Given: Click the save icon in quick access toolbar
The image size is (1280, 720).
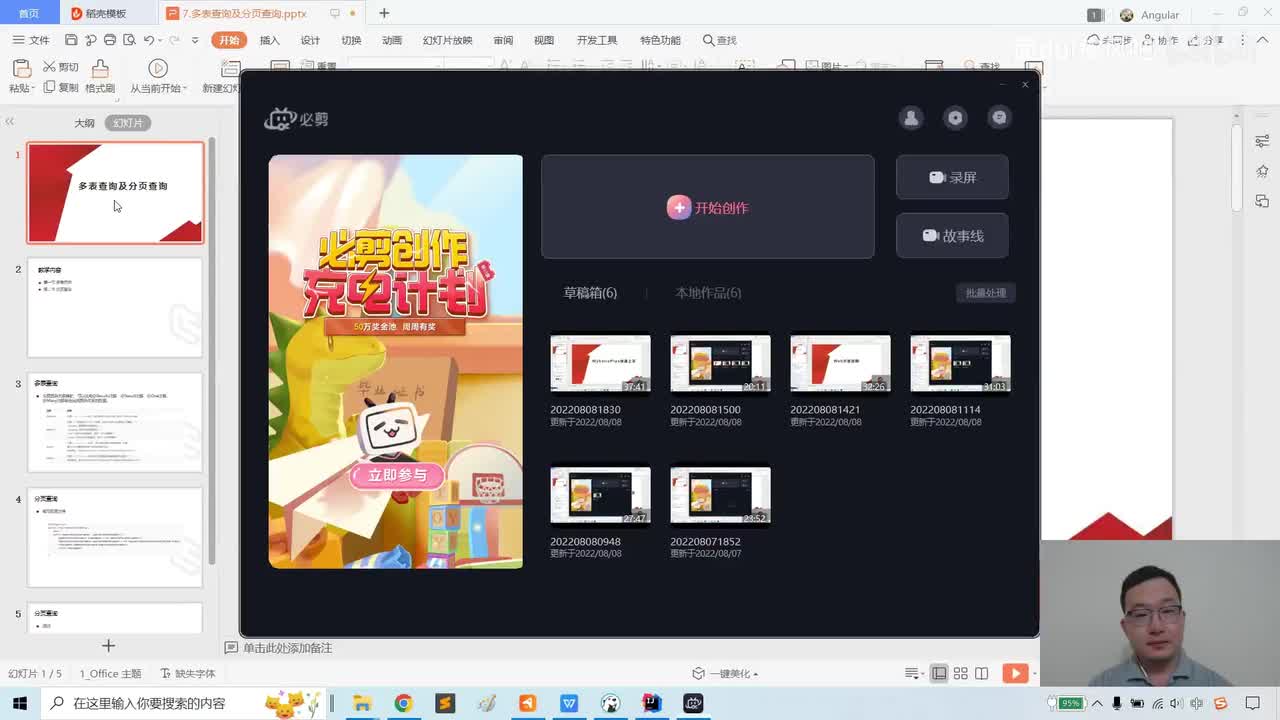Looking at the screenshot, I should tap(71, 40).
